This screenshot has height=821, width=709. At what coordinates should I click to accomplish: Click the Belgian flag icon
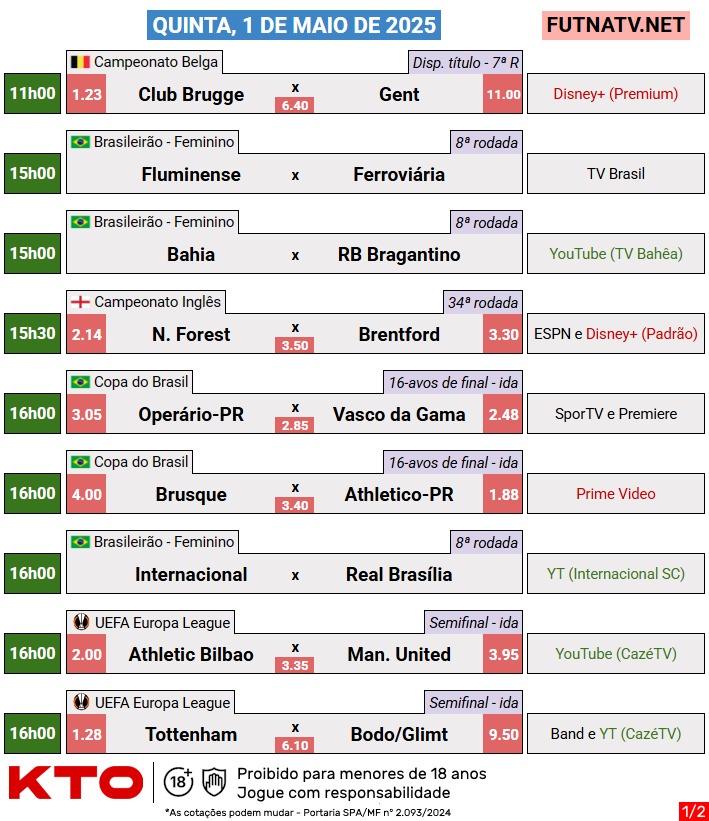tap(80, 62)
